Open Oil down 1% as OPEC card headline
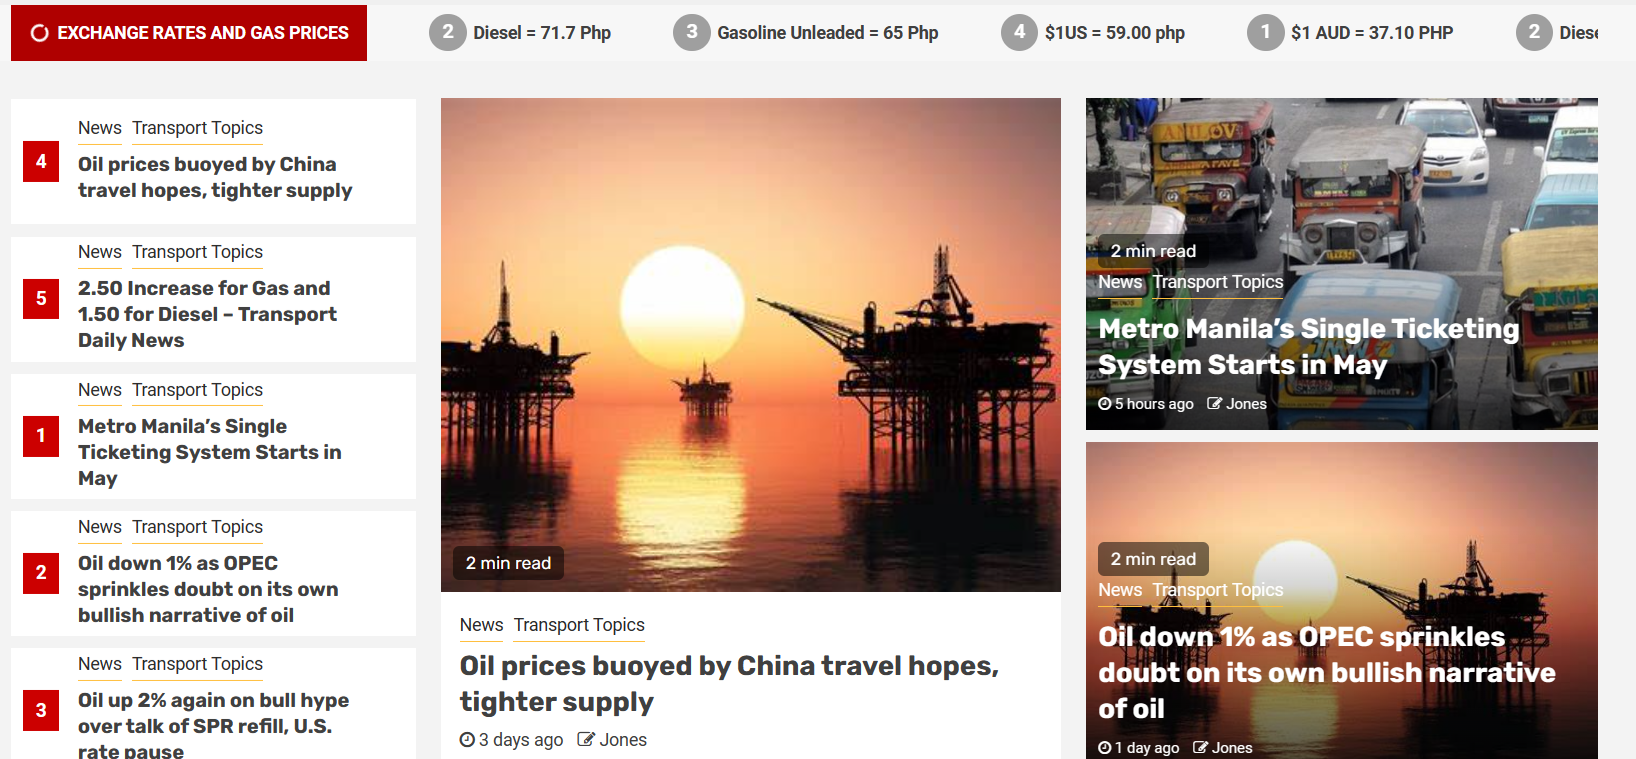Viewport: 1636px width, 759px height. [1327, 673]
